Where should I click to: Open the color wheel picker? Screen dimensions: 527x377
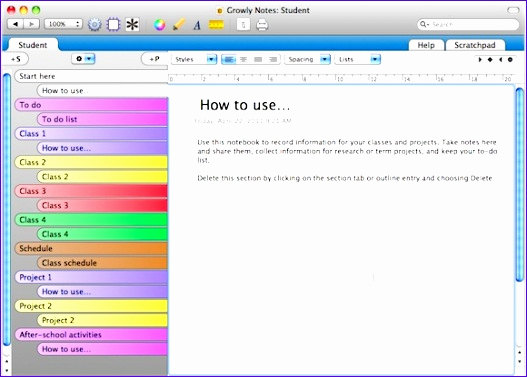click(x=160, y=25)
